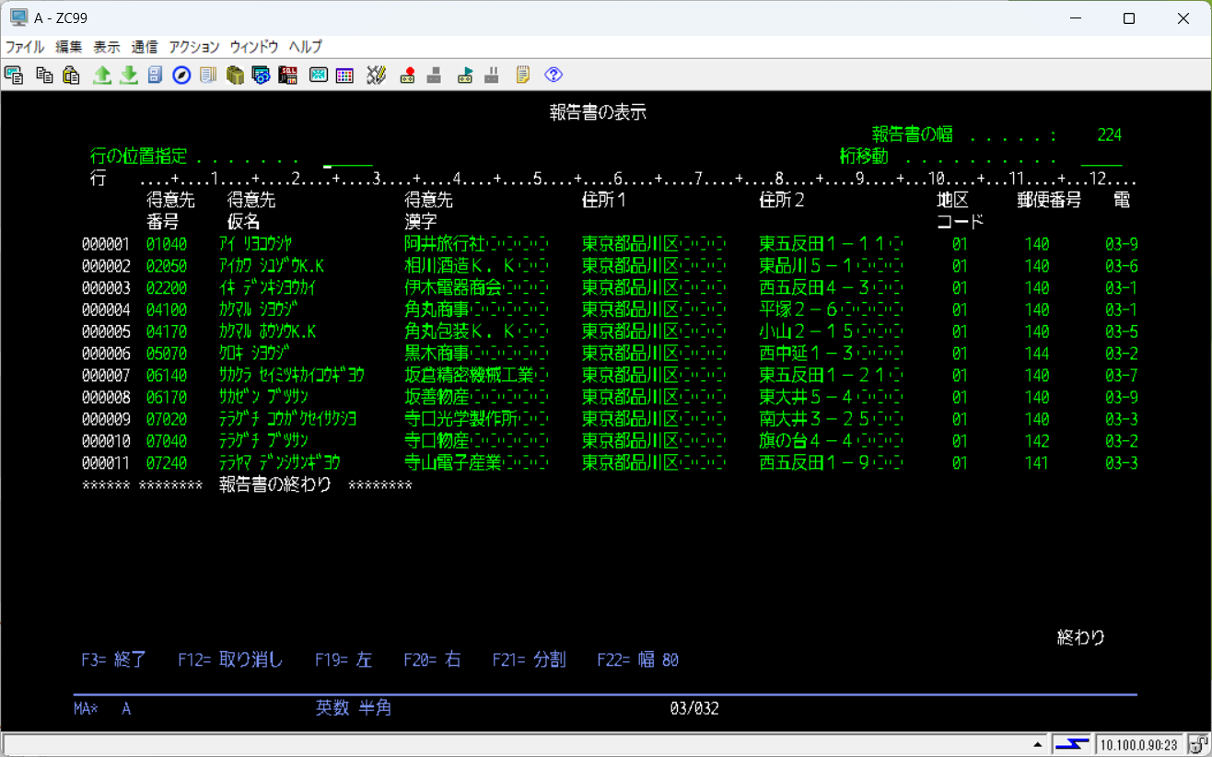Viewport: 1212px width, 758px height.
Task: Start macro recording with red dot icon
Action: [x=407, y=75]
